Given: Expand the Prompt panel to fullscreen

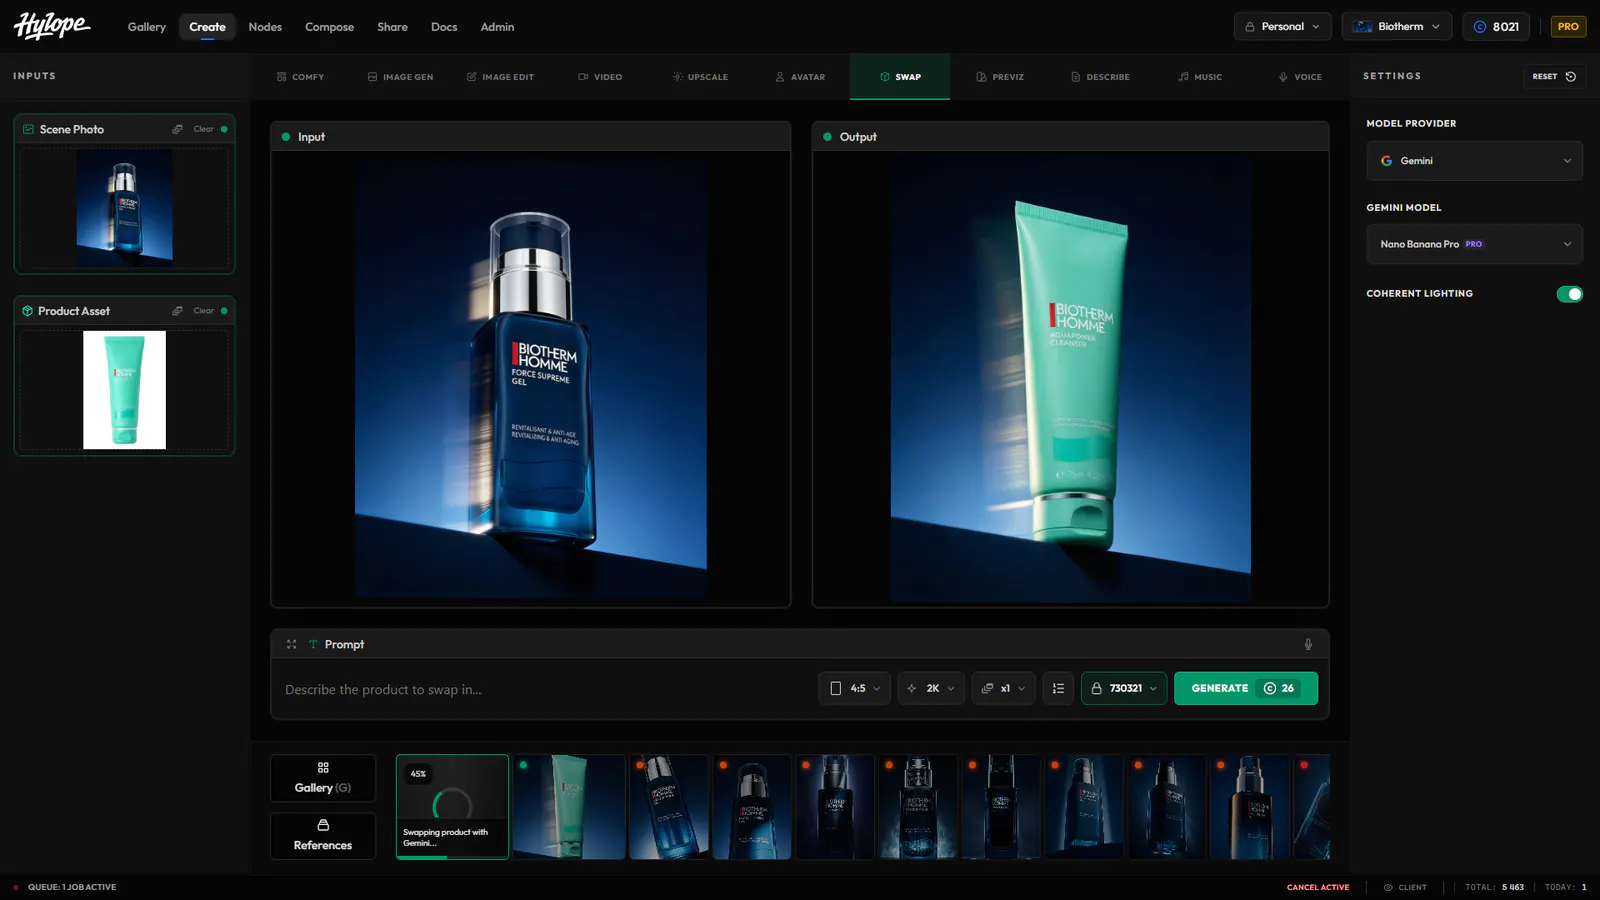Looking at the screenshot, I should click(292, 644).
